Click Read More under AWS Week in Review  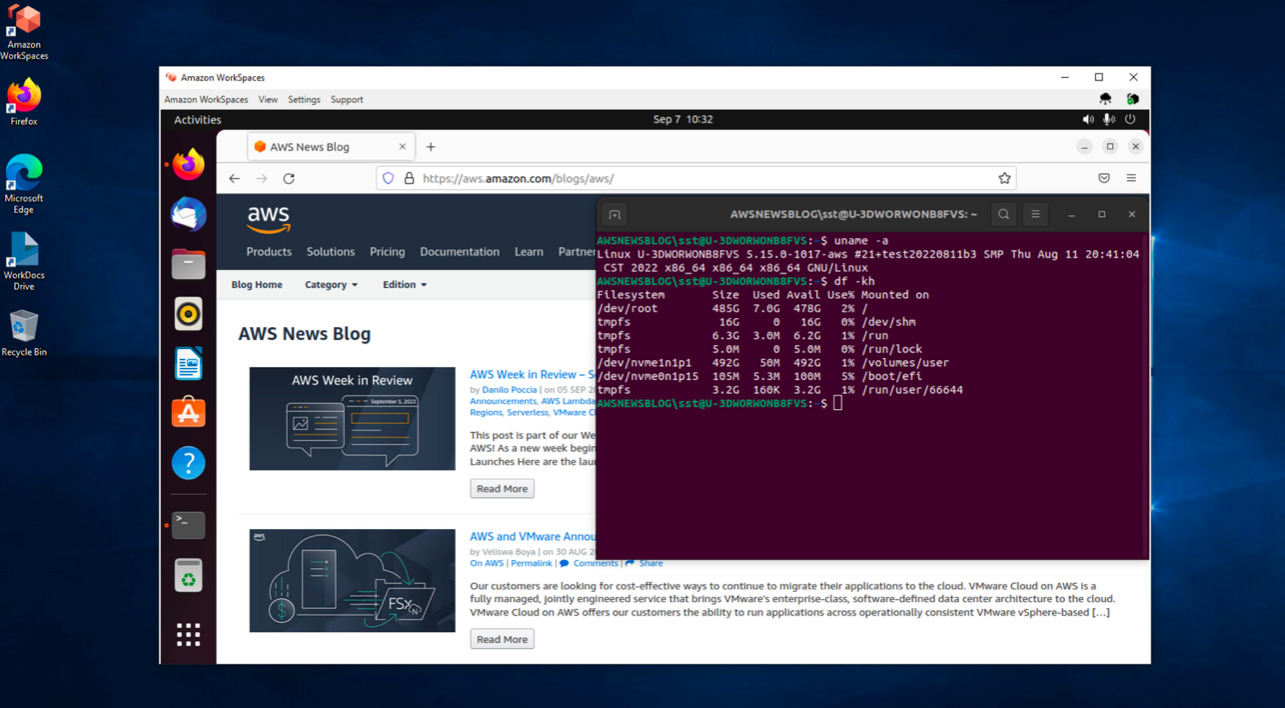point(502,489)
